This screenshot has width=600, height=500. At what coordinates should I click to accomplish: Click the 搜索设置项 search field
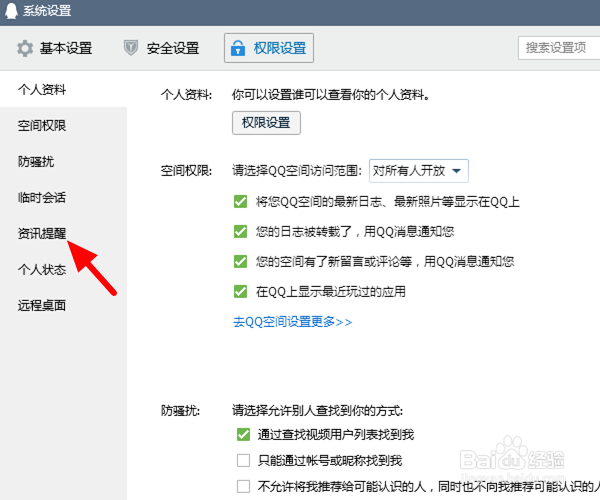point(559,48)
